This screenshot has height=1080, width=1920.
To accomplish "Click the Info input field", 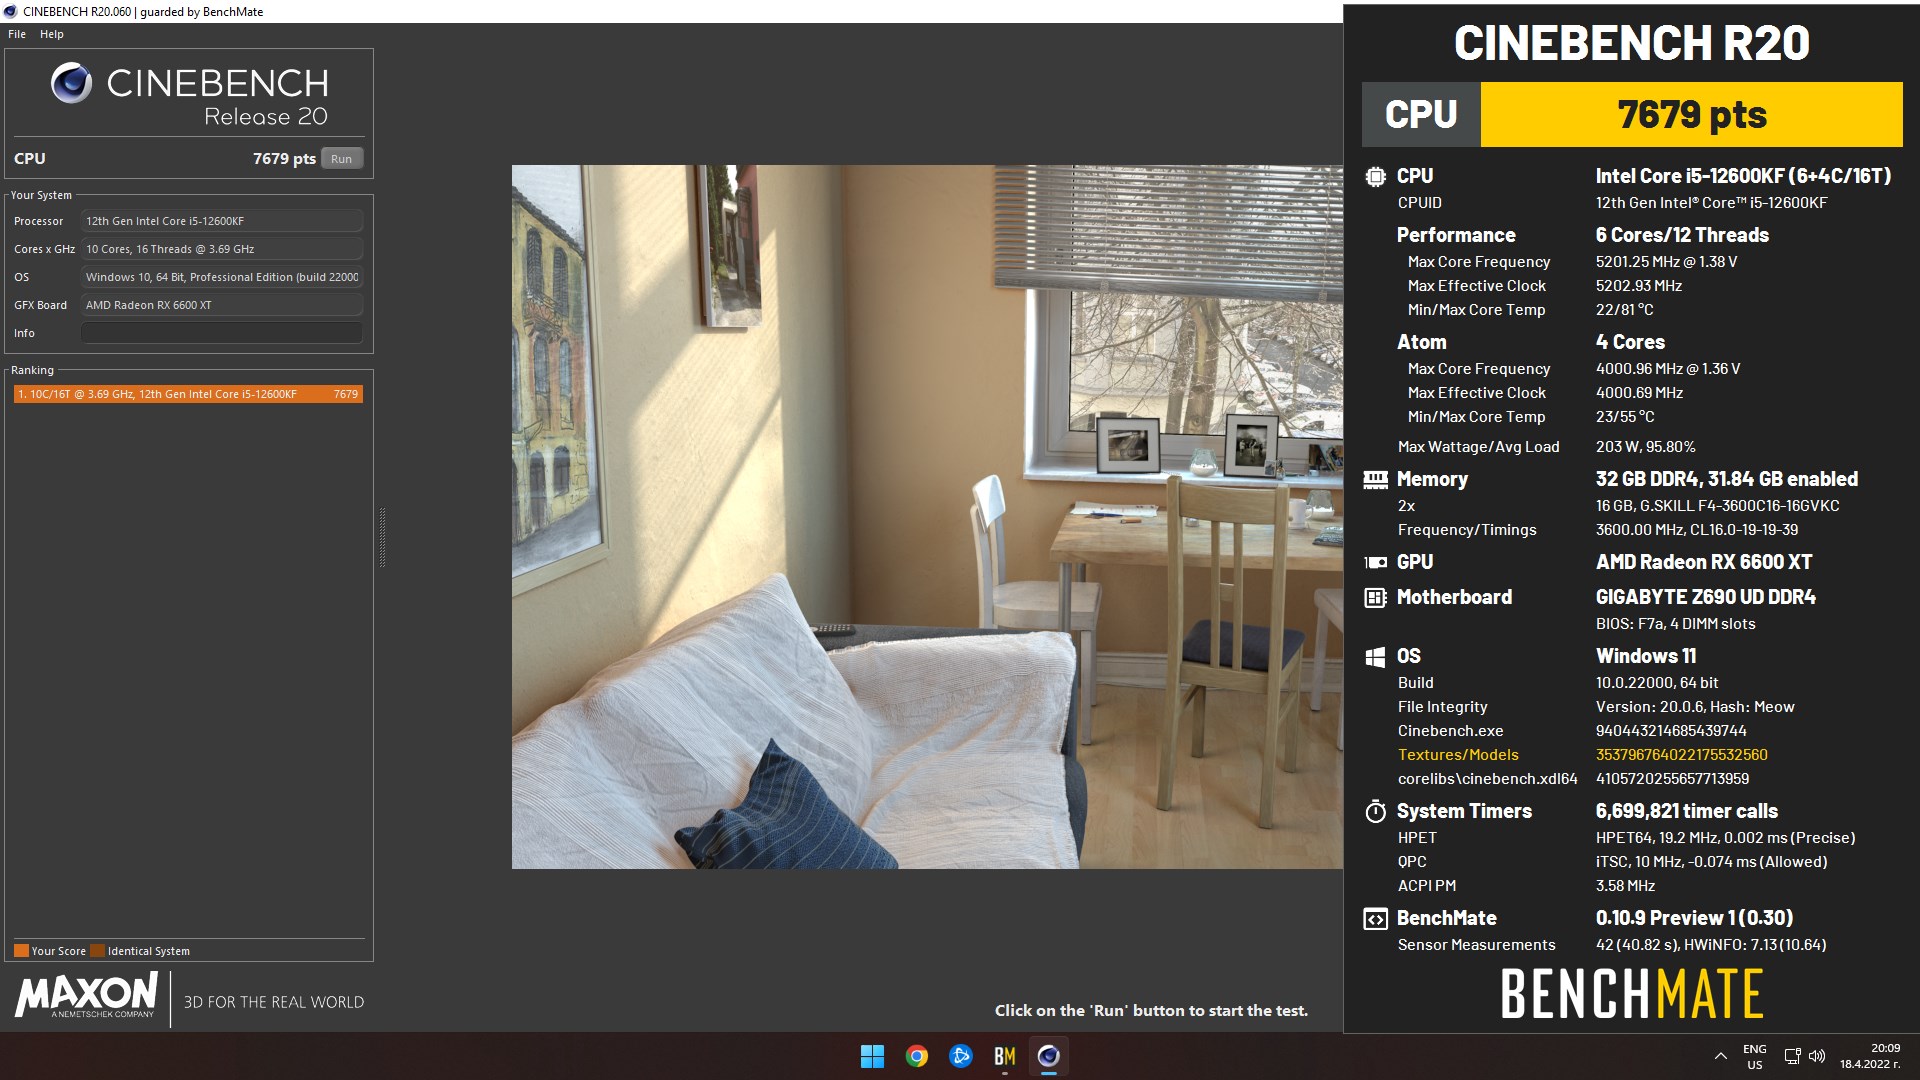I will [x=222, y=333].
